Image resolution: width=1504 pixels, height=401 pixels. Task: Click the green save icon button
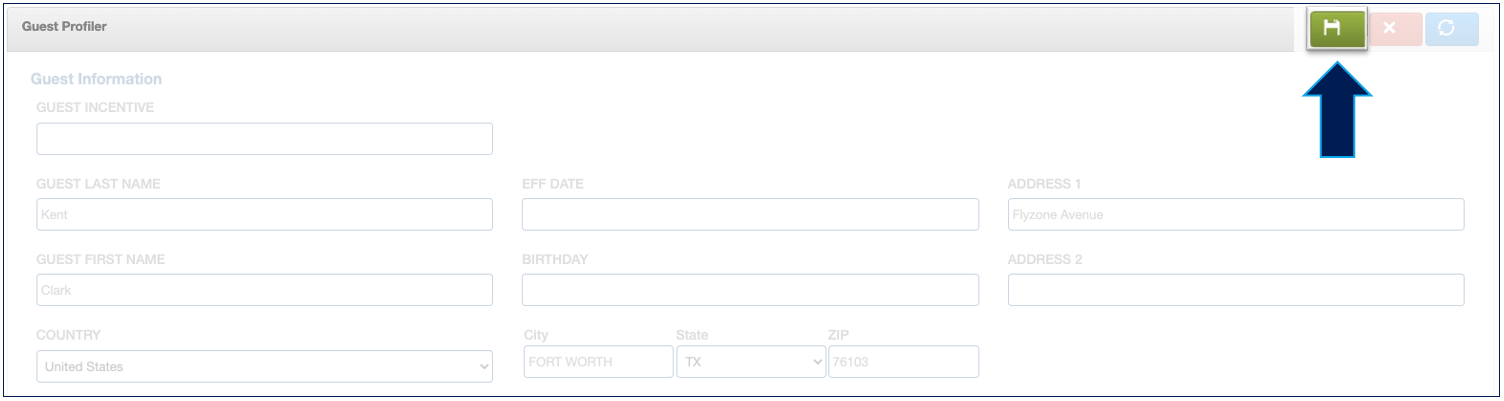click(x=1337, y=28)
